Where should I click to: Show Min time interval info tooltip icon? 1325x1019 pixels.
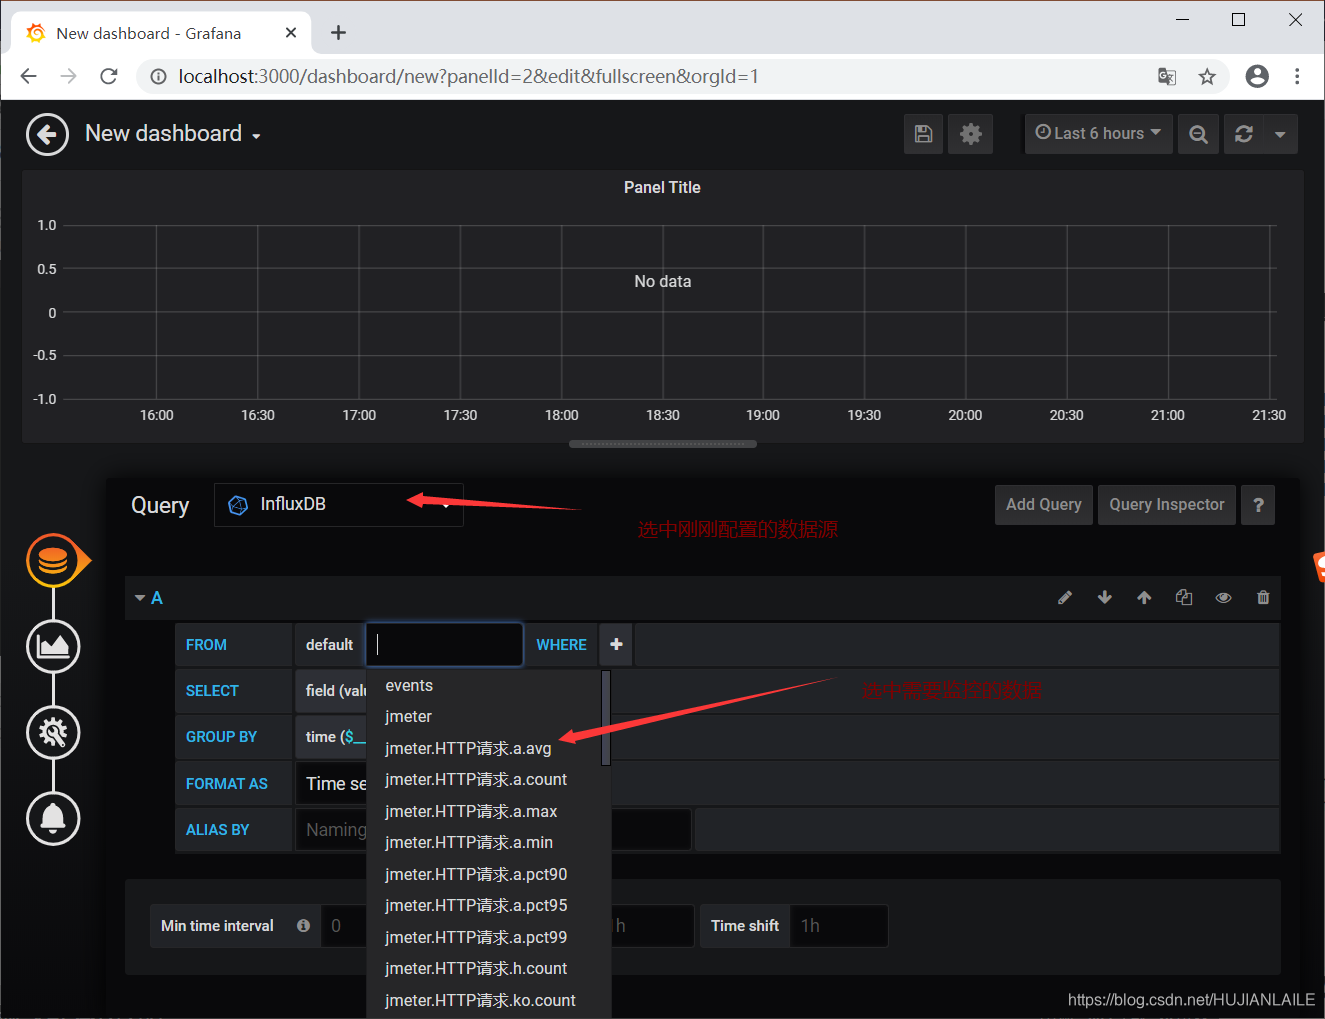303,926
